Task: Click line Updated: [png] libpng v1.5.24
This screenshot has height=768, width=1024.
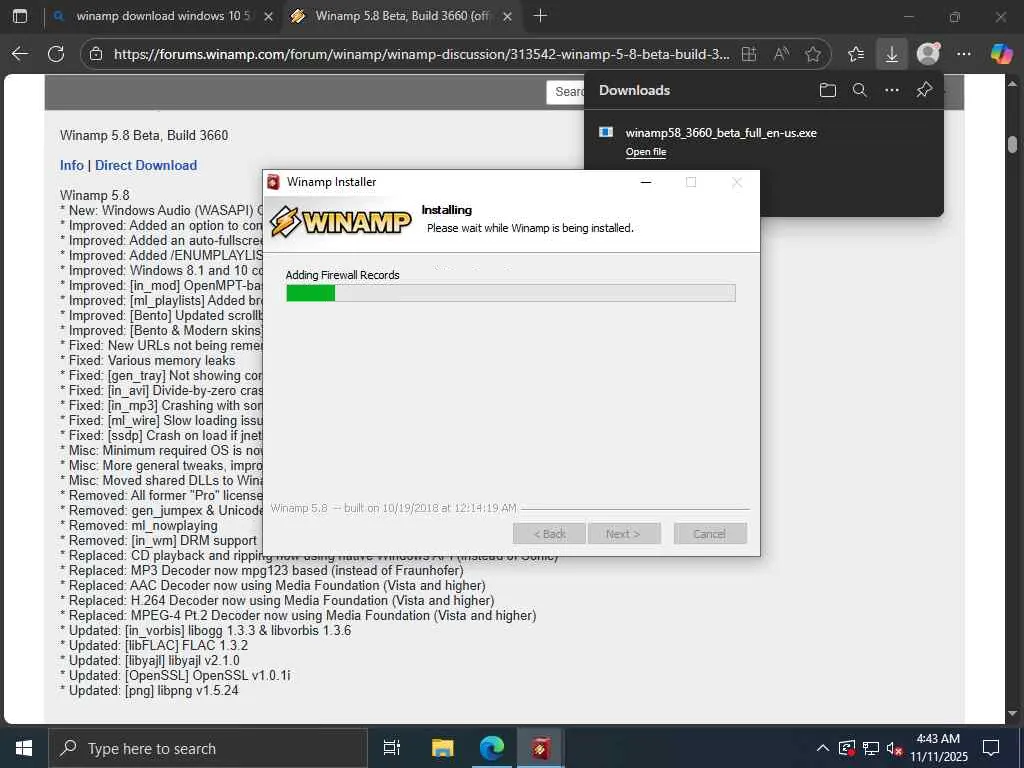Action: click(150, 690)
